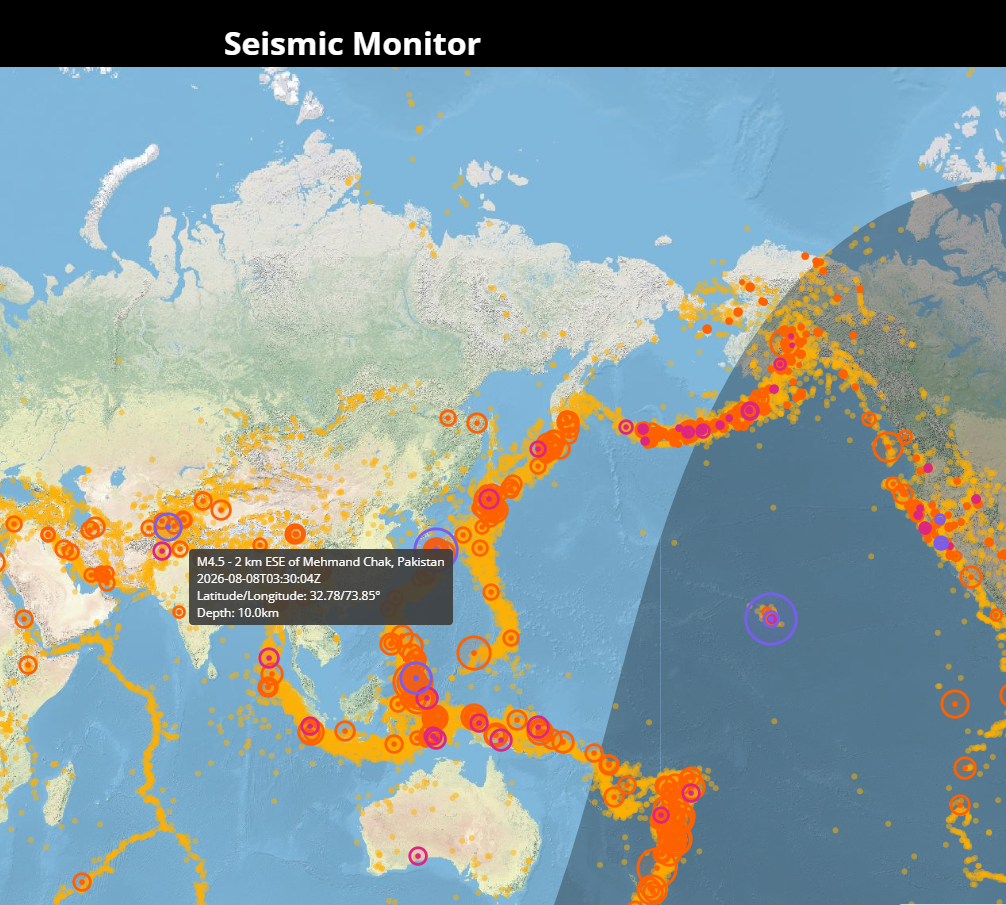Select the purple ring marker in northern Pakistan
Screen dimensions: 1006x905
tap(168, 527)
